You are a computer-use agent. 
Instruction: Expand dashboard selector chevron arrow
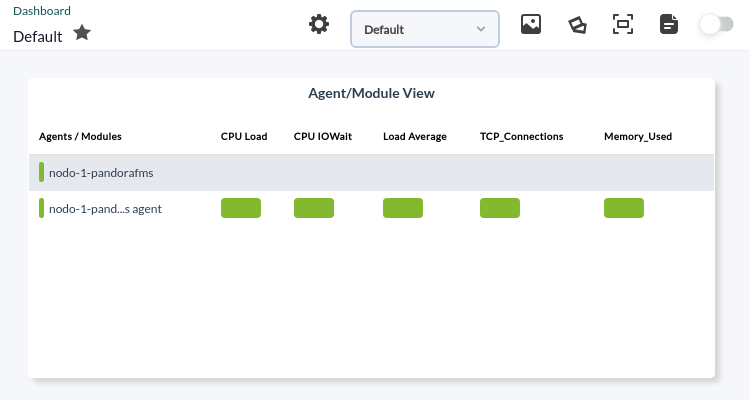coord(481,29)
